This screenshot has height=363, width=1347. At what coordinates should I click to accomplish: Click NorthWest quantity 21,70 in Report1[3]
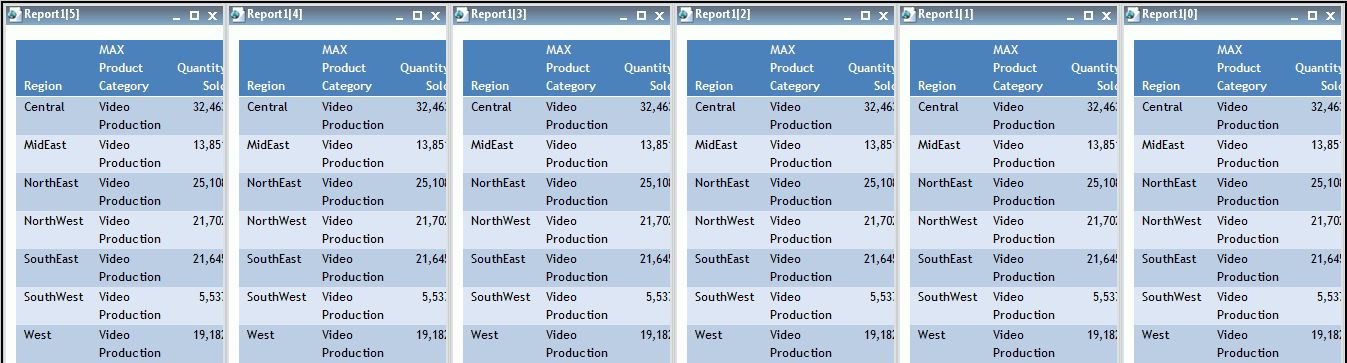[x=655, y=221]
